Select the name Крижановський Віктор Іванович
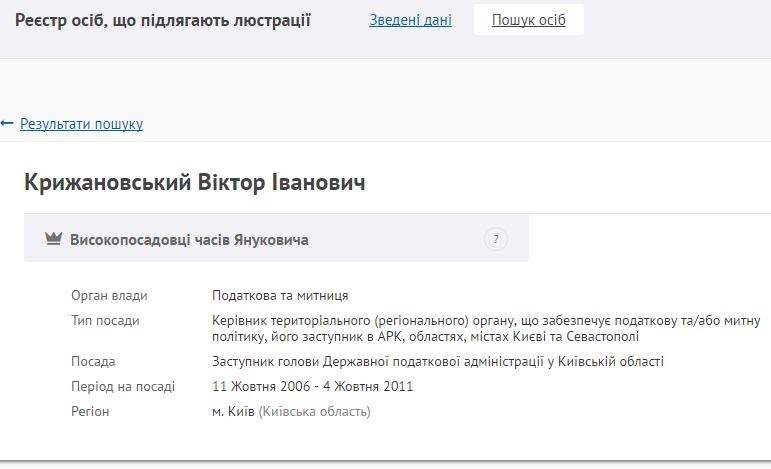This screenshot has width=771, height=469. [195, 183]
